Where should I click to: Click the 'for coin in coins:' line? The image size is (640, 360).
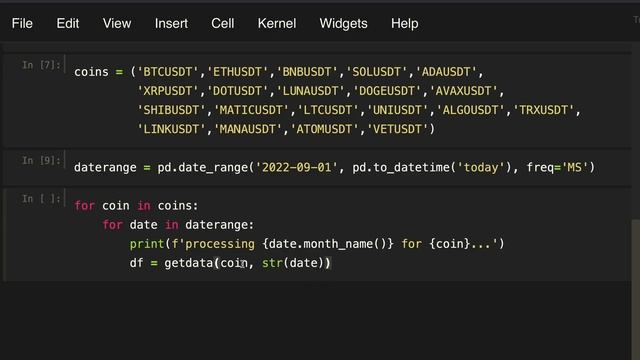[136, 206]
